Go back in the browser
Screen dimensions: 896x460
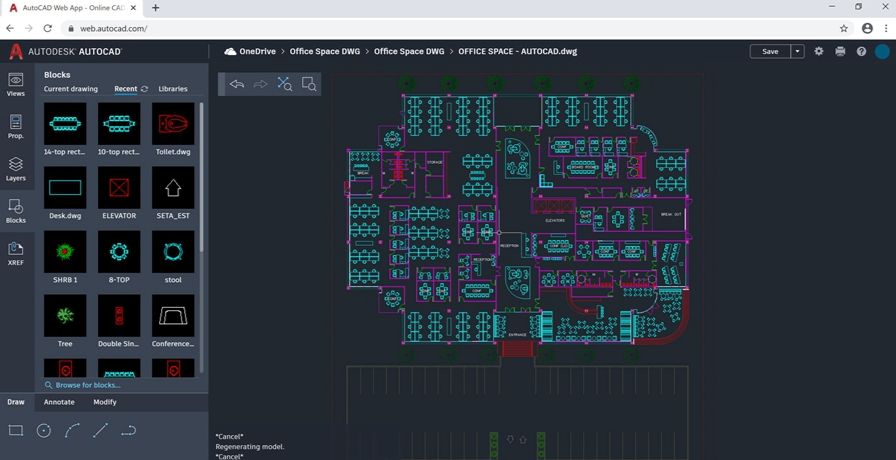click(10, 28)
